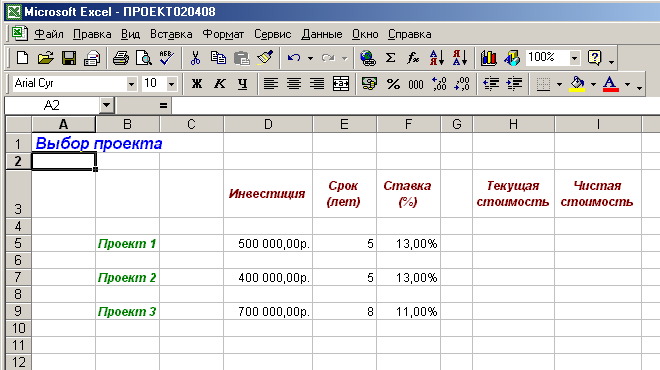The height and width of the screenshot is (370, 660).
Task: Click the equals Edit Formula button
Action: pyautogui.click(x=163, y=106)
